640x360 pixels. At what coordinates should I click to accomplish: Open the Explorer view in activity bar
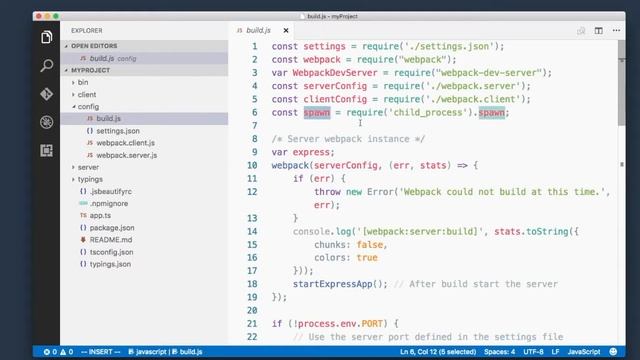tap(47, 37)
